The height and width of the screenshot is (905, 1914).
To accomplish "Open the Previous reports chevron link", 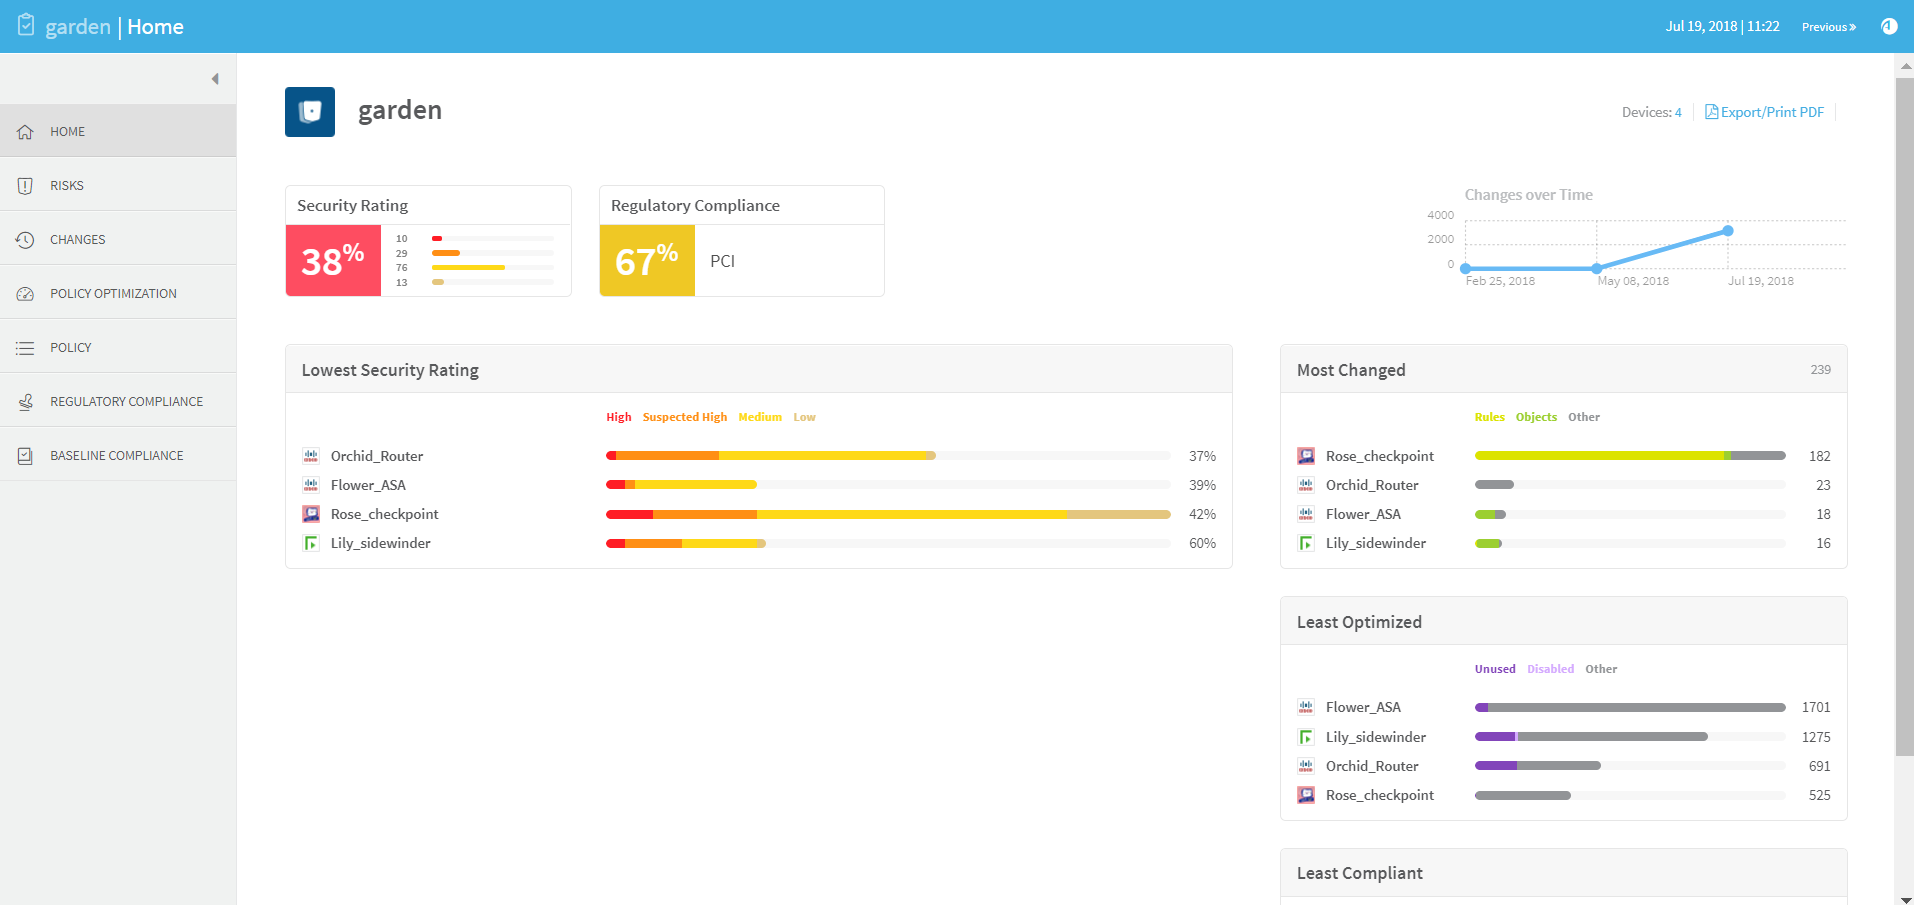I will pos(1828,27).
